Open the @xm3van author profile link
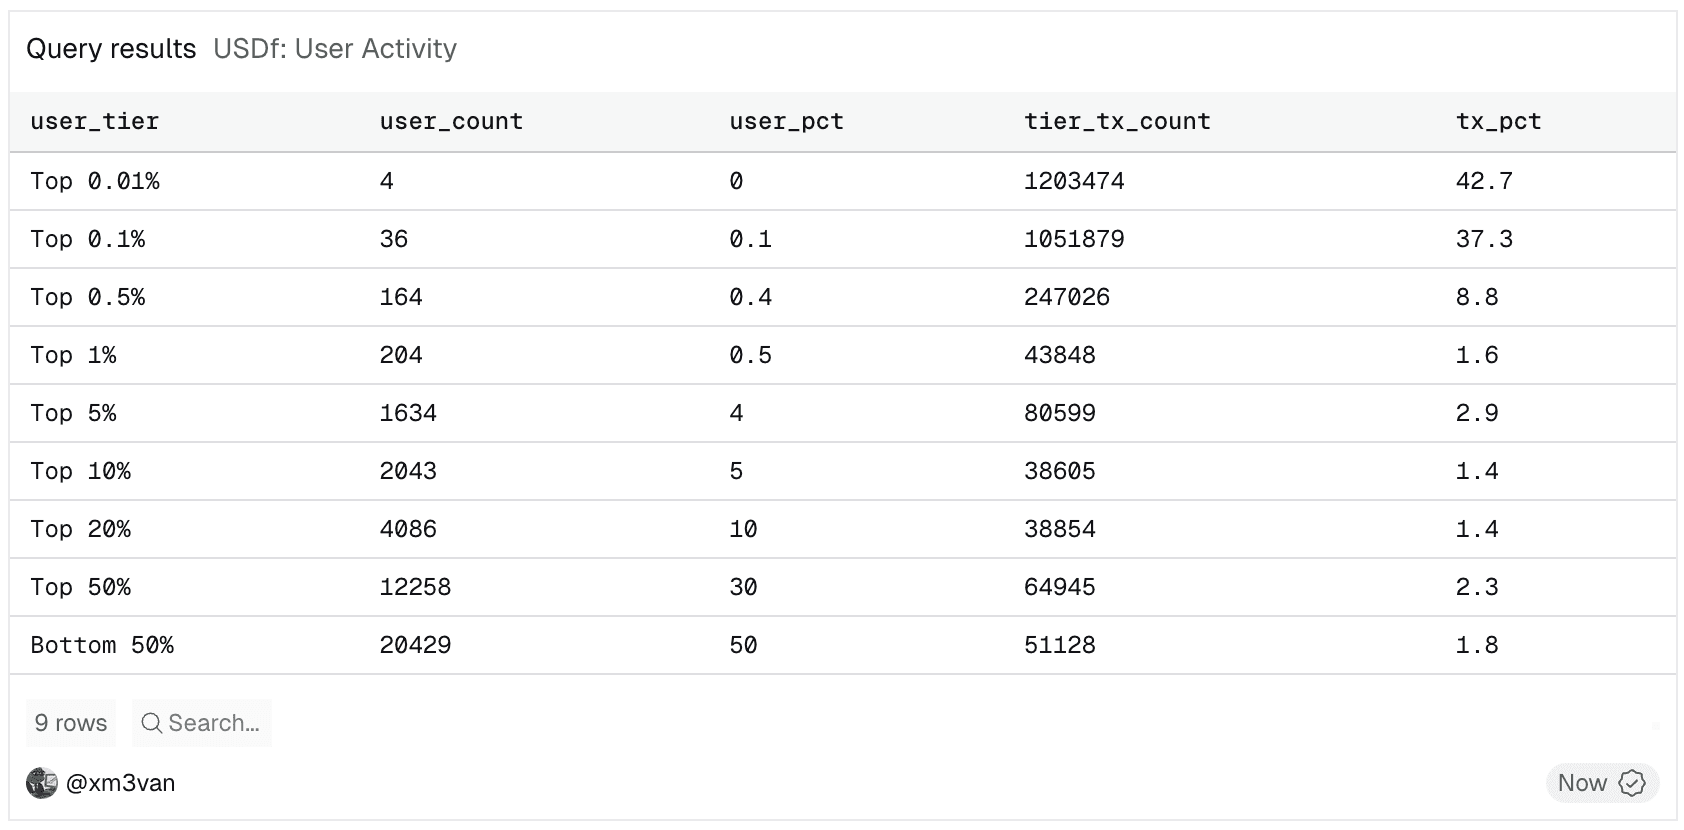 pyautogui.click(x=120, y=783)
